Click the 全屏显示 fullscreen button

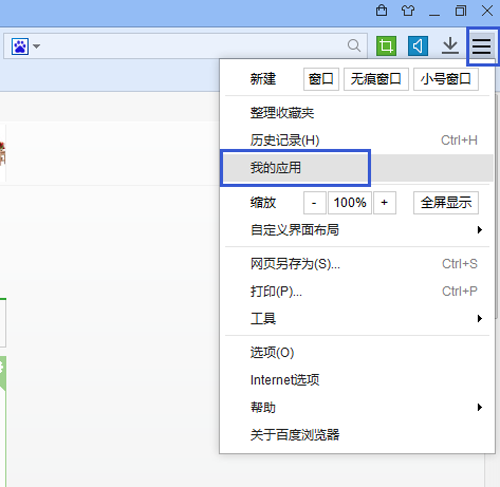click(x=446, y=203)
